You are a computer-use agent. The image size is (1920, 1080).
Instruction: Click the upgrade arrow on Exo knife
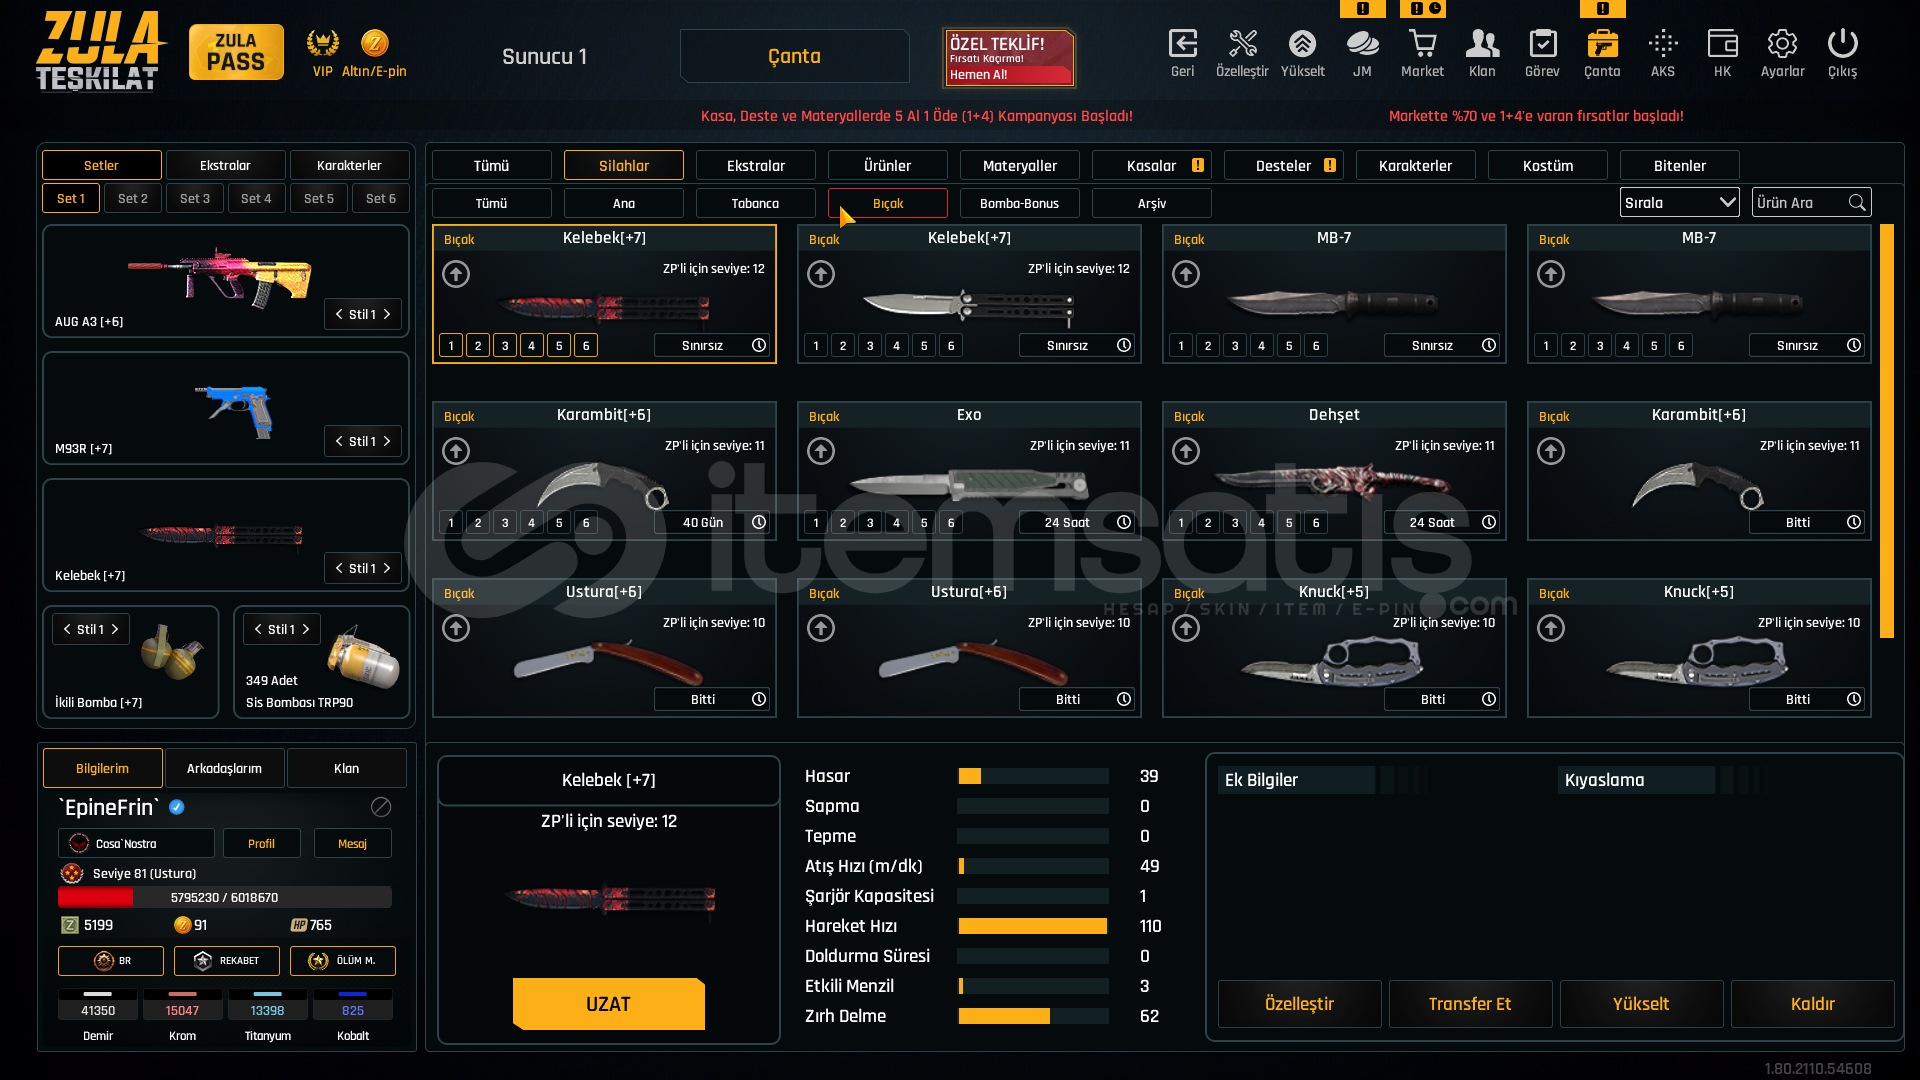pyautogui.click(x=821, y=451)
